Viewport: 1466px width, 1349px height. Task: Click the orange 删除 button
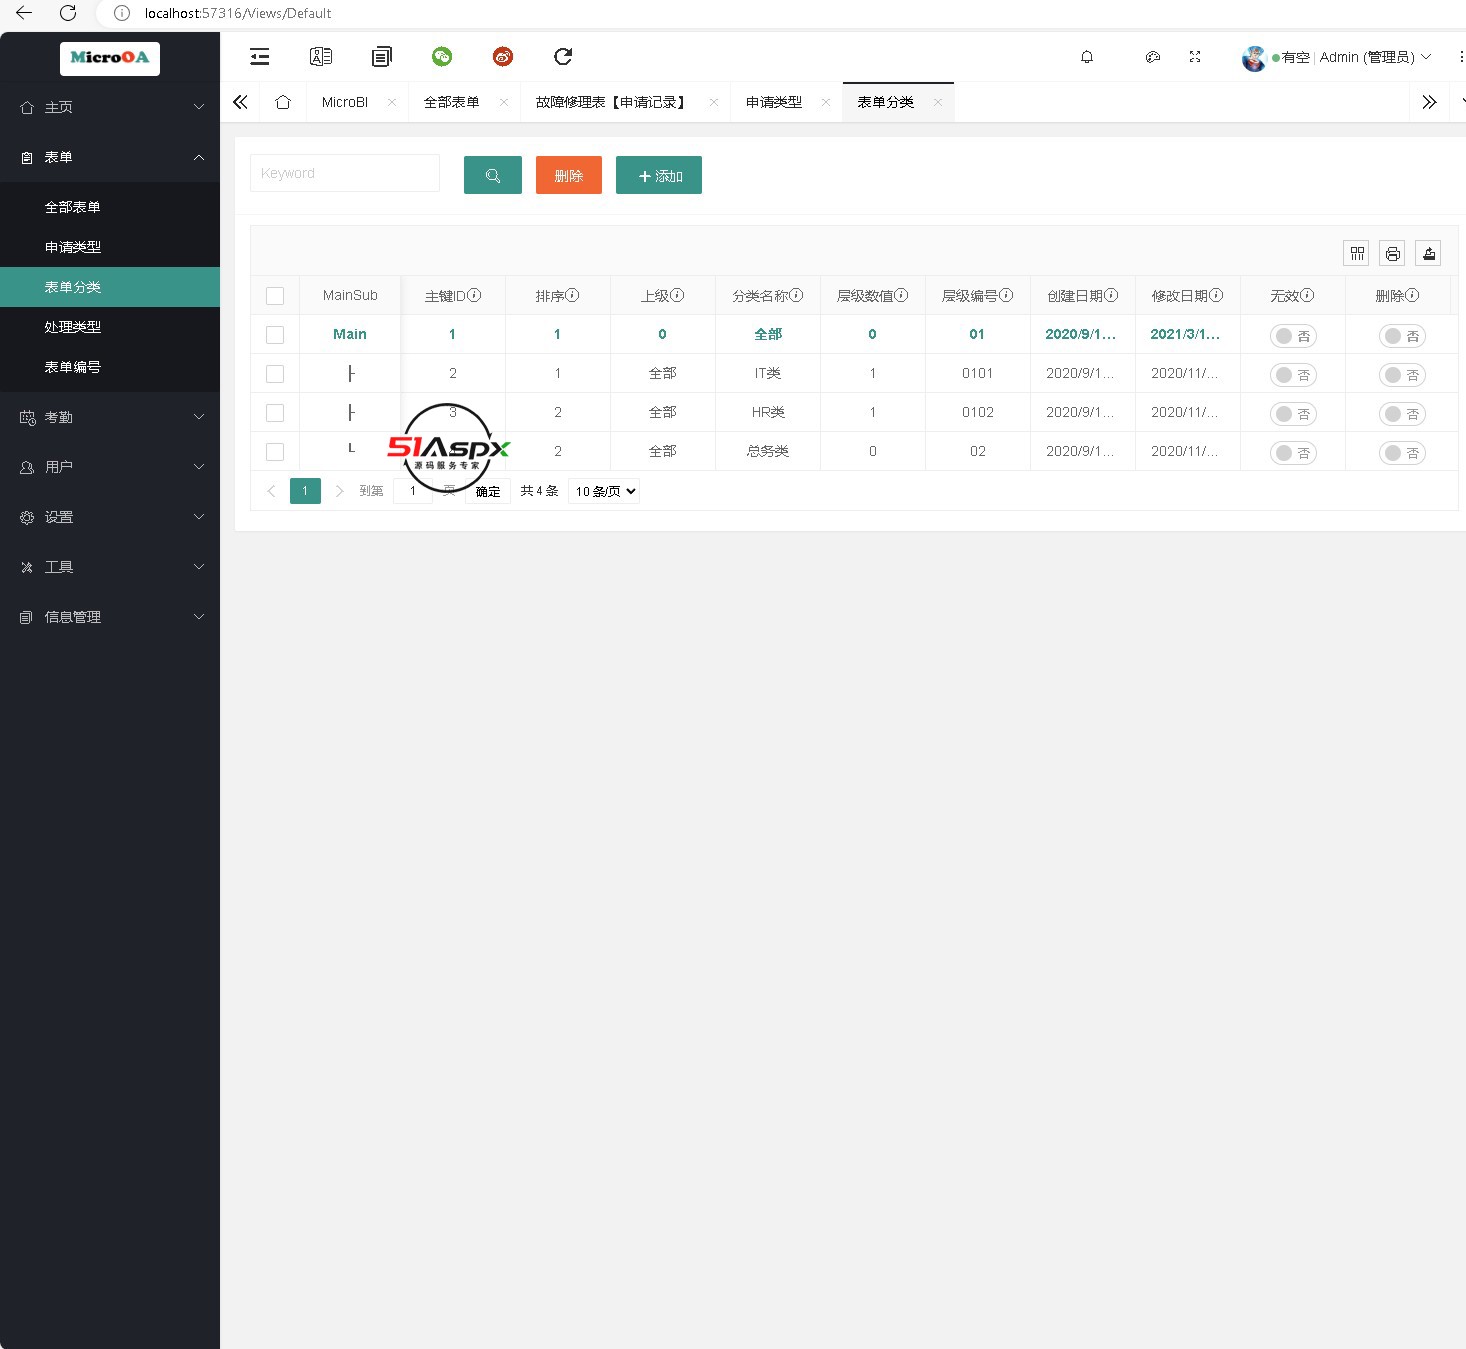[568, 175]
